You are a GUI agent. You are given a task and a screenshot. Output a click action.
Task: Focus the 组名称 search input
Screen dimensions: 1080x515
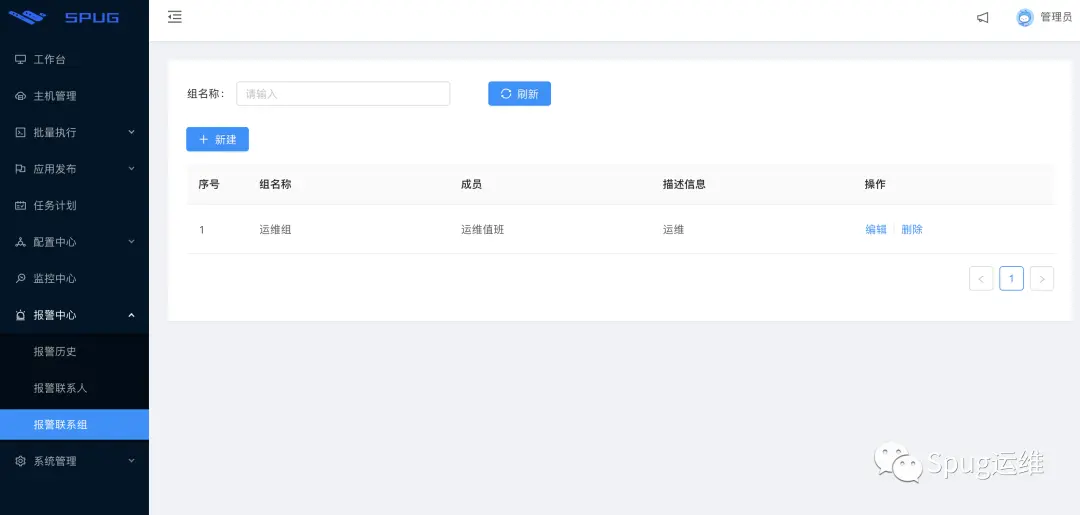pos(343,94)
